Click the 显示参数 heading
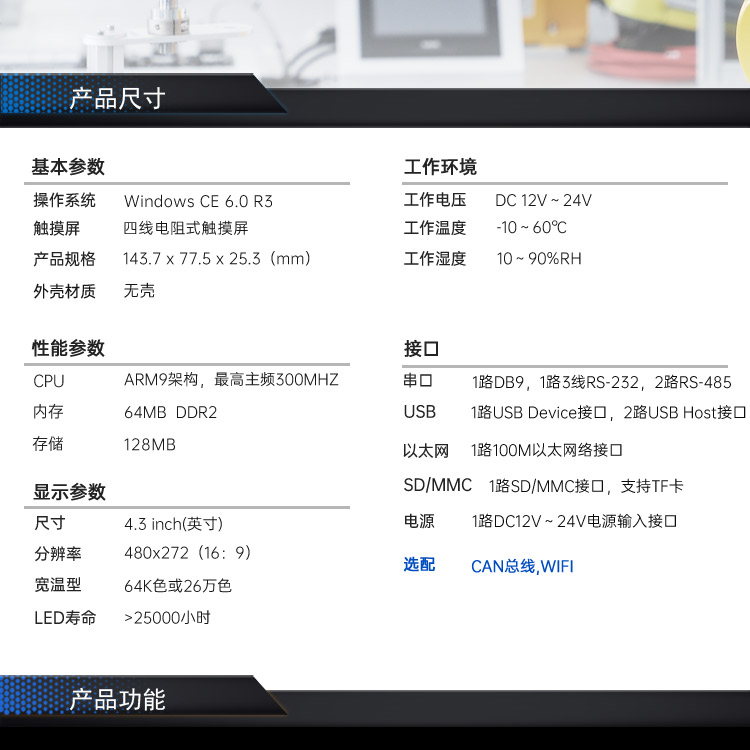 [x=68, y=492]
